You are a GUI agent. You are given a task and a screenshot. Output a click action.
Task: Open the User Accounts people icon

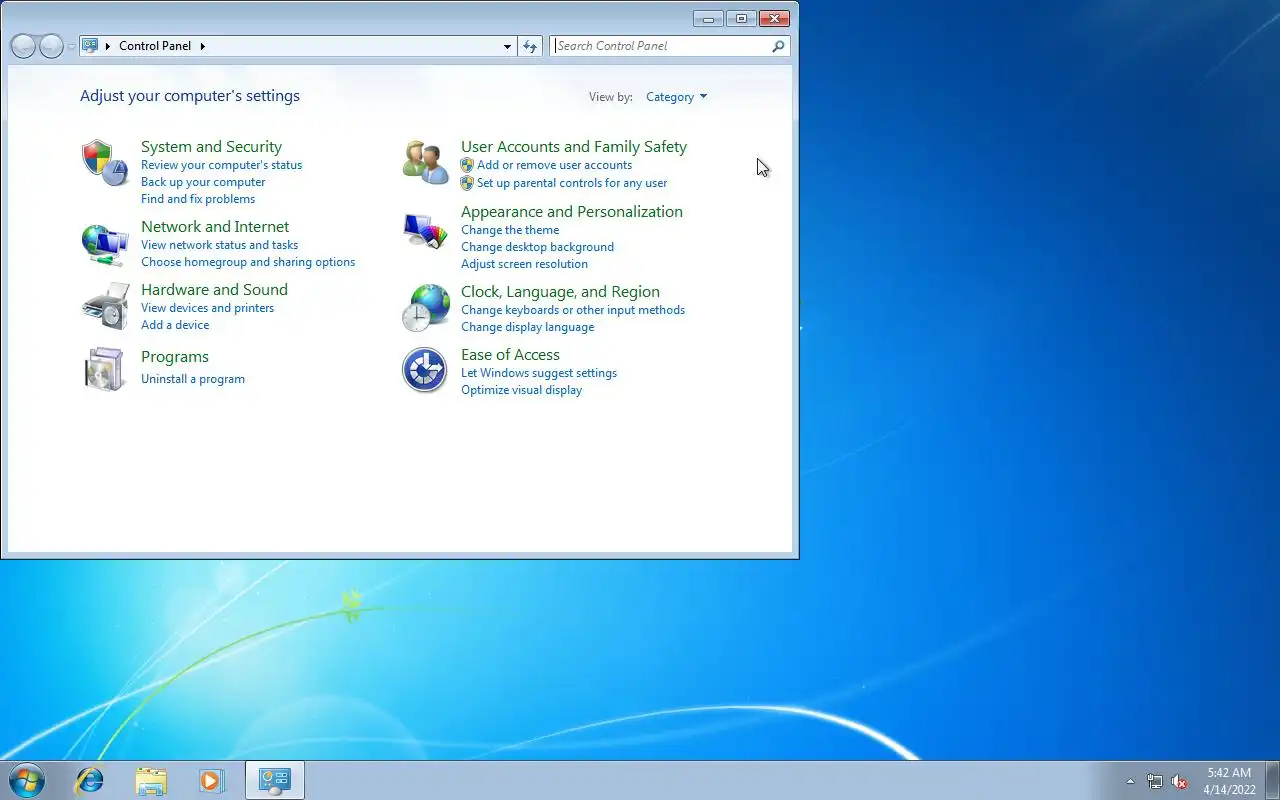click(x=425, y=162)
